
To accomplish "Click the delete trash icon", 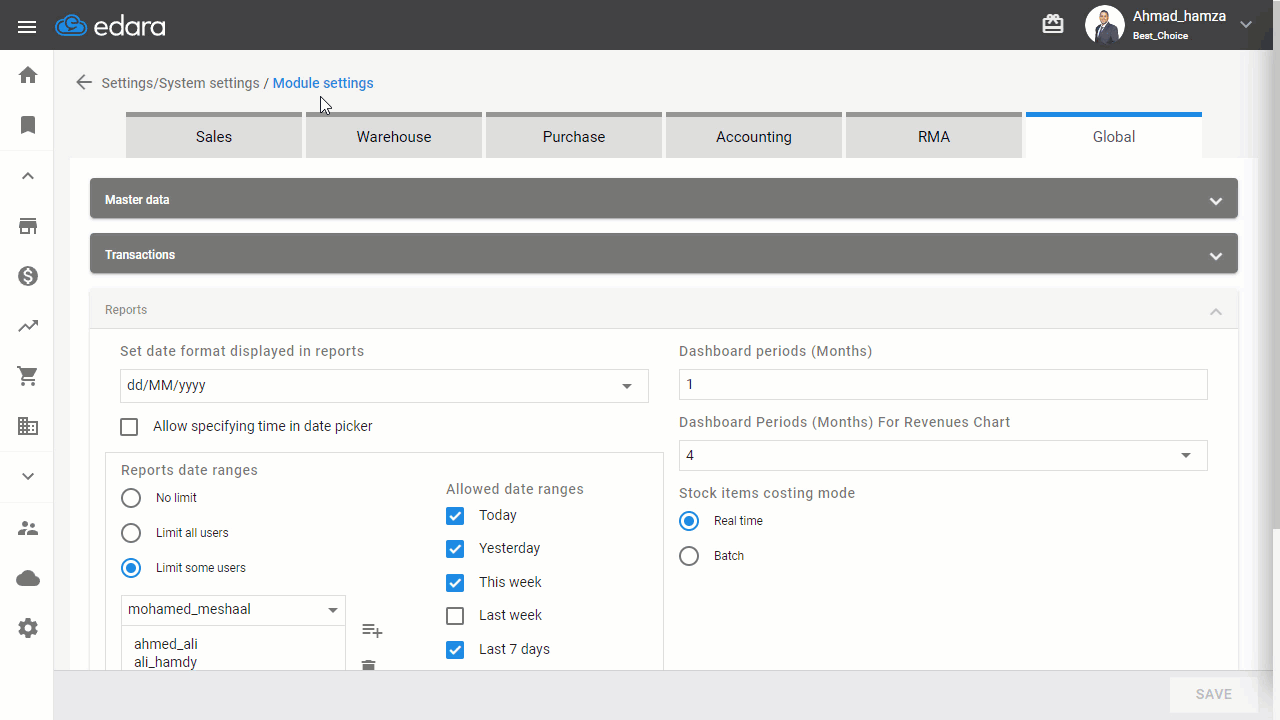I will (x=368, y=665).
